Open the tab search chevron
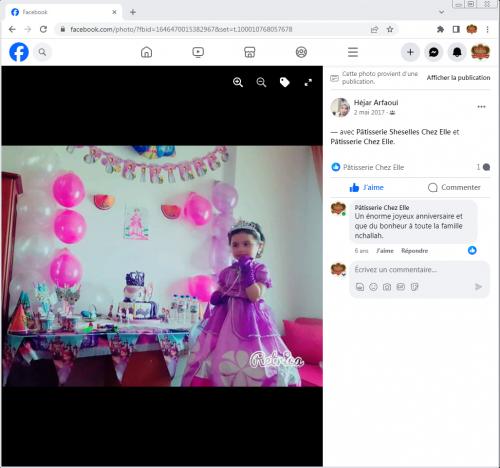500x468 pixels. coord(442,12)
